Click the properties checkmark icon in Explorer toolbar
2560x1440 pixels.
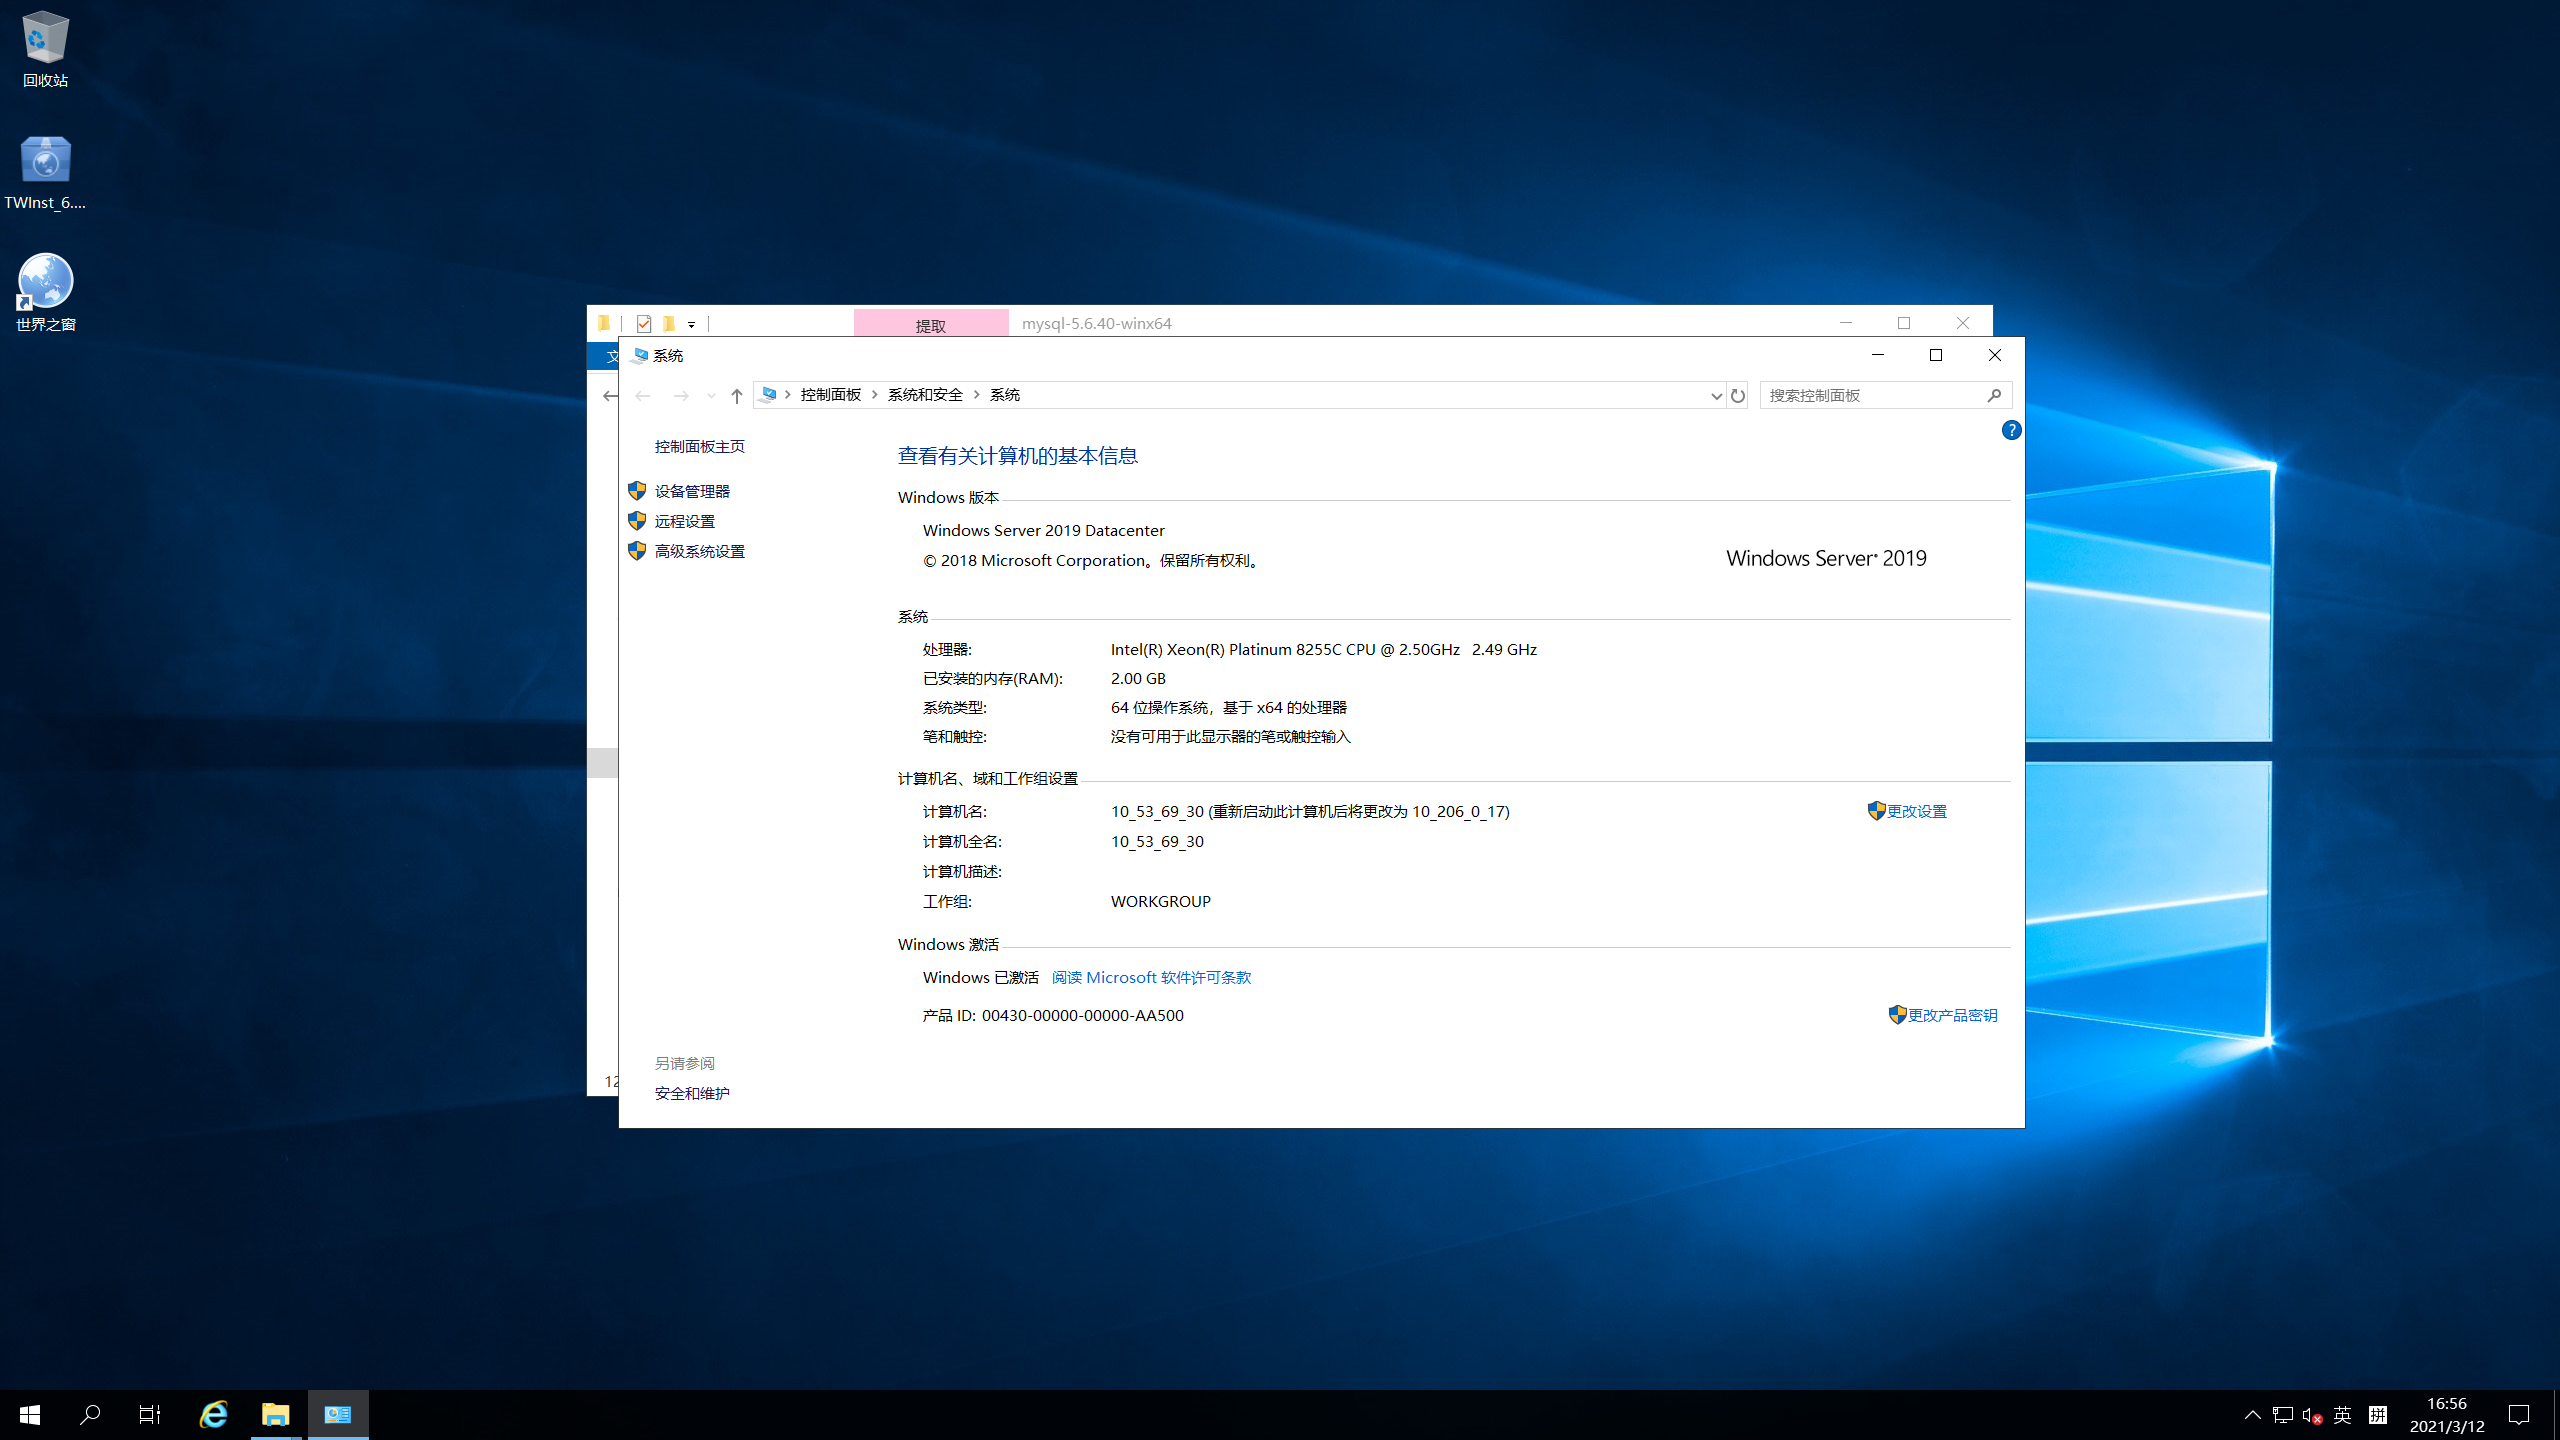(644, 323)
